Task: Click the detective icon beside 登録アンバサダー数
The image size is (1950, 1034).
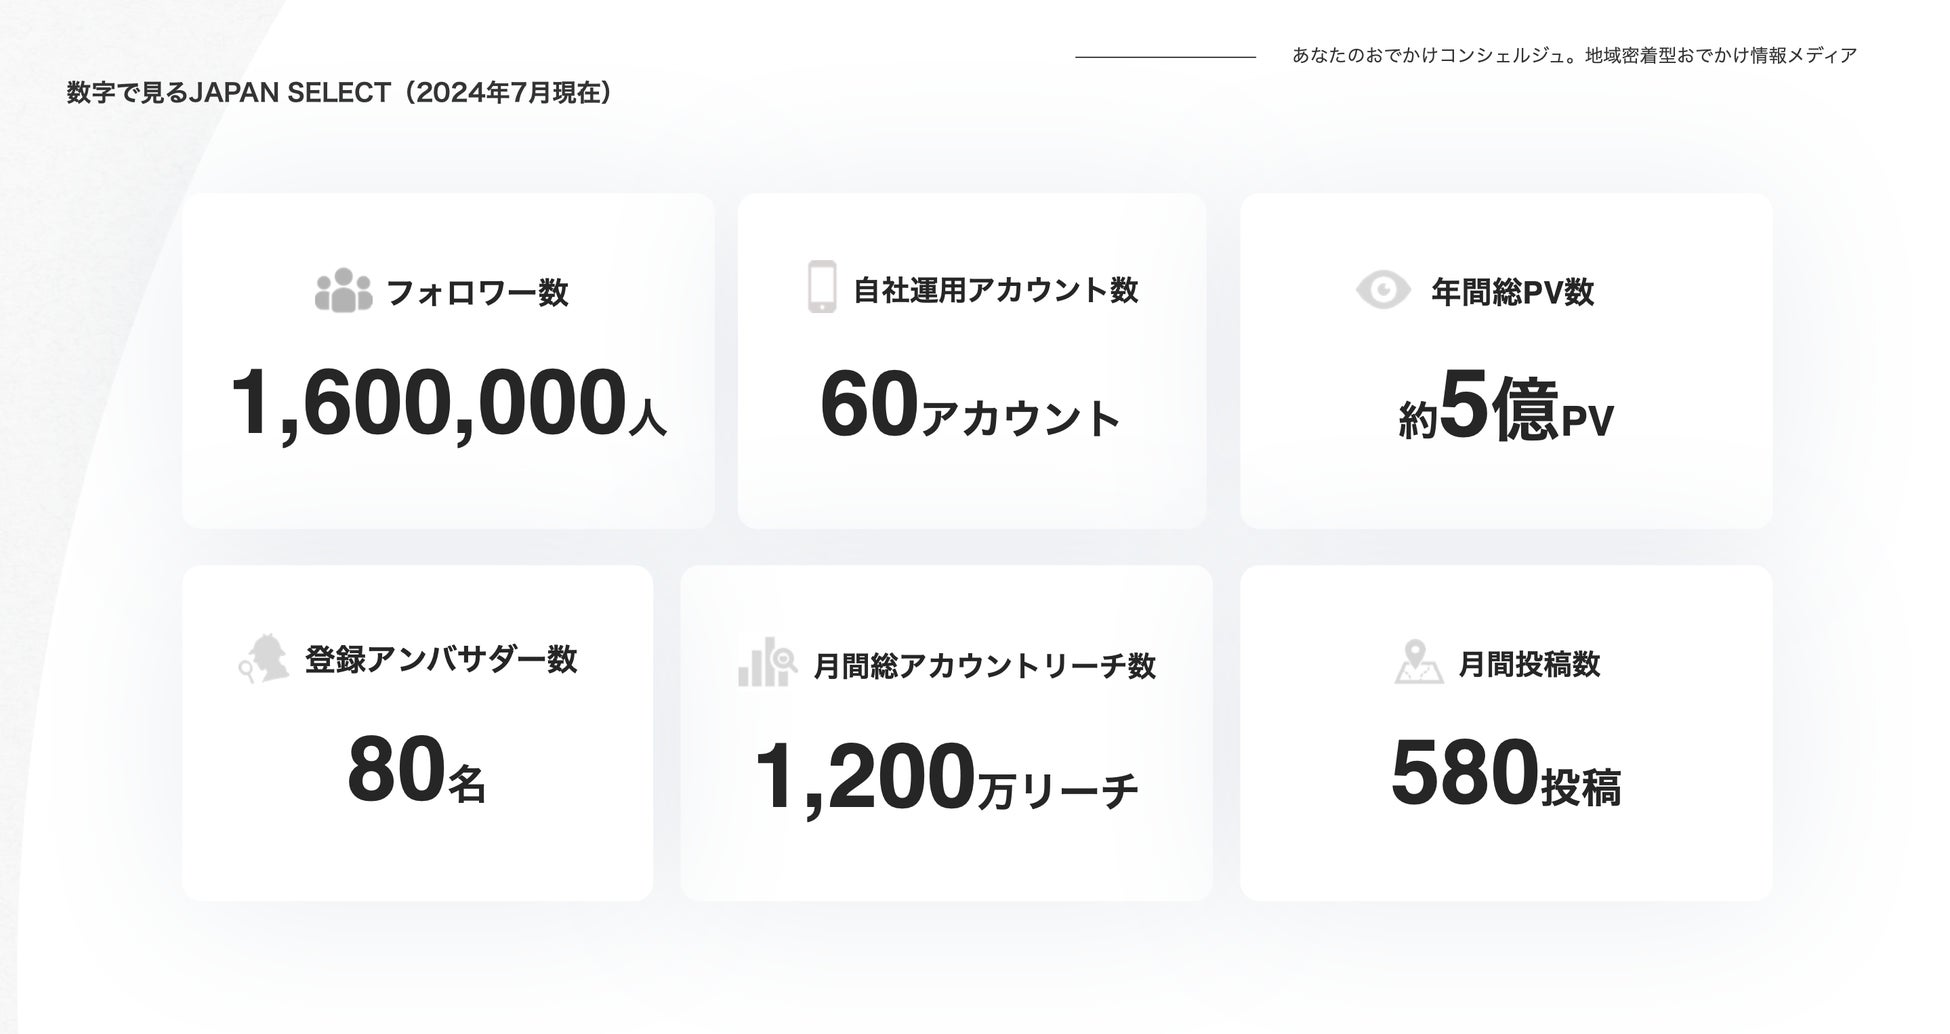Action: [x=264, y=659]
